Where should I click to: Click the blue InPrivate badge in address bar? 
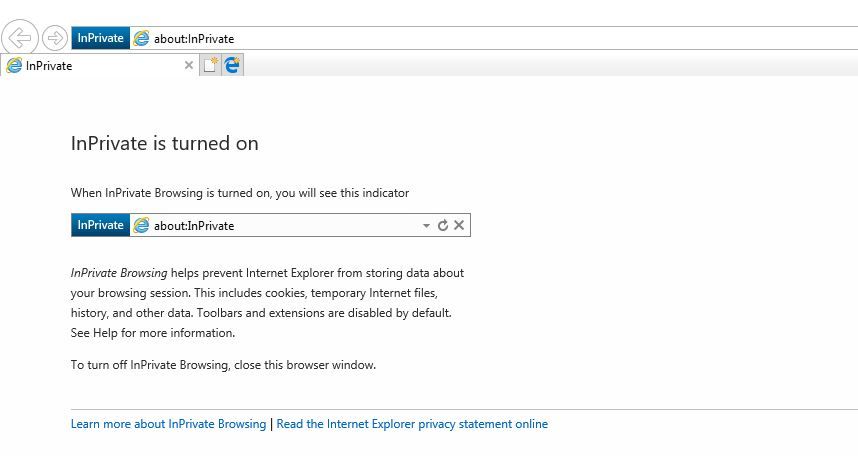pyautogui.click(x=100, y=39)
